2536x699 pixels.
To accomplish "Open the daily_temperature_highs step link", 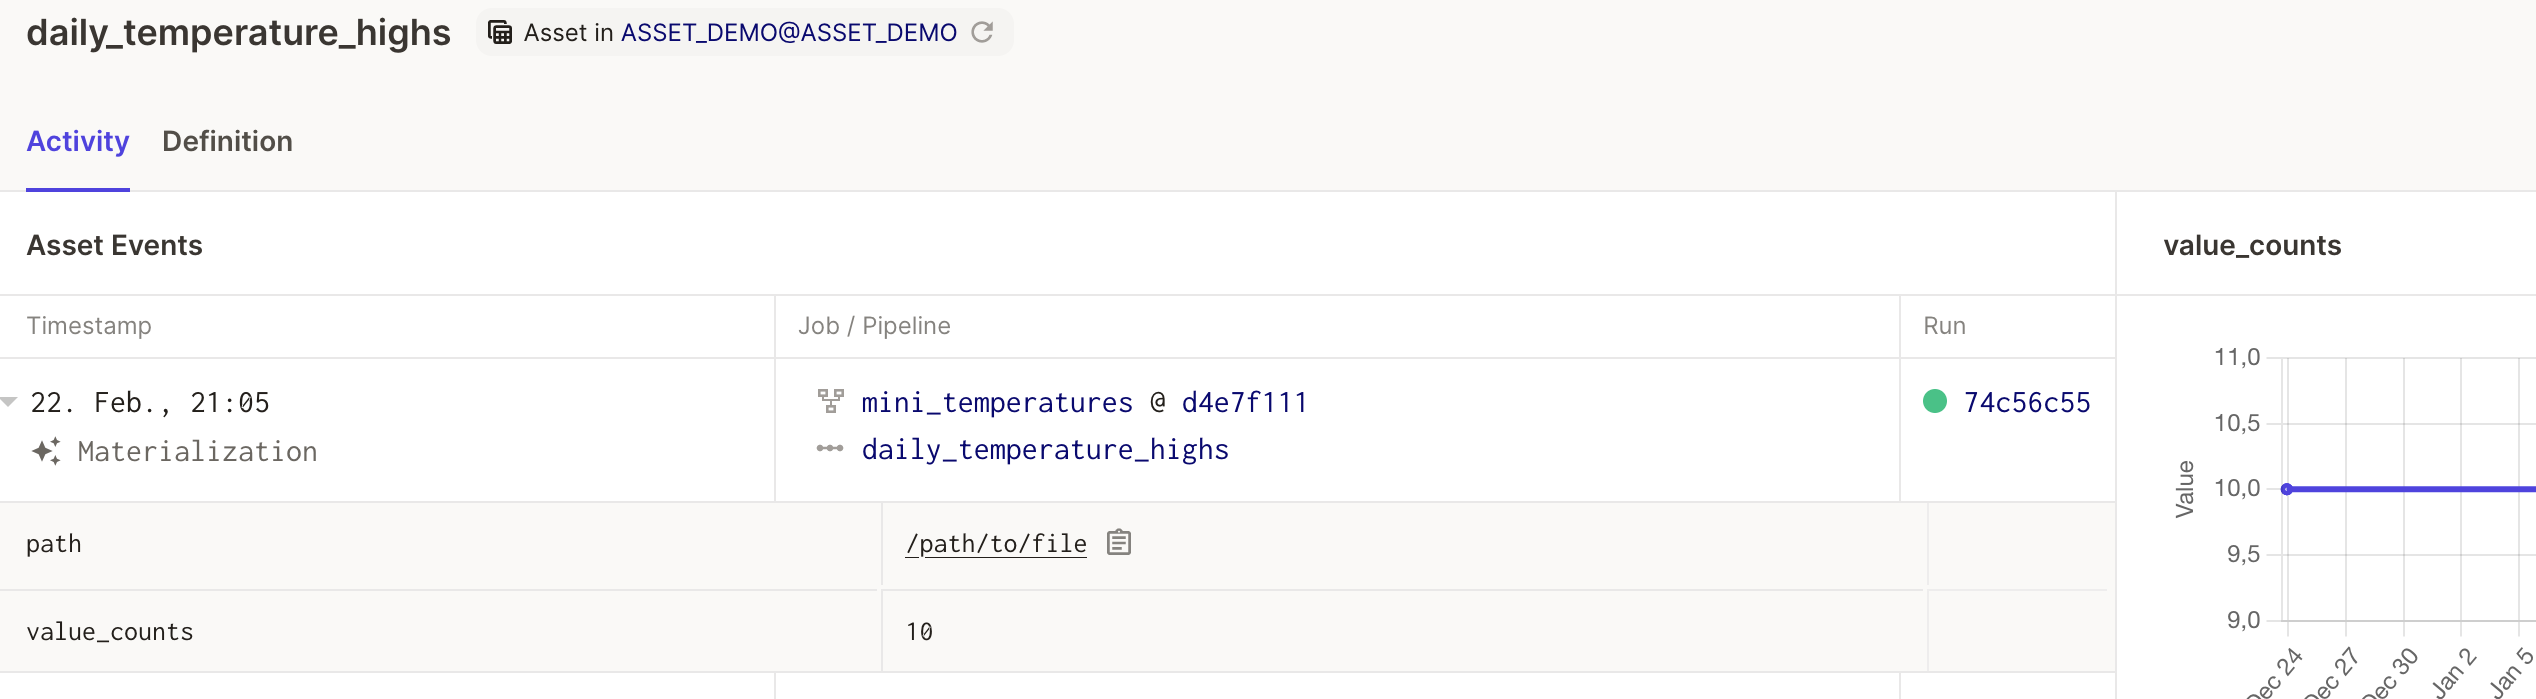I will (x=1045, y=450).
